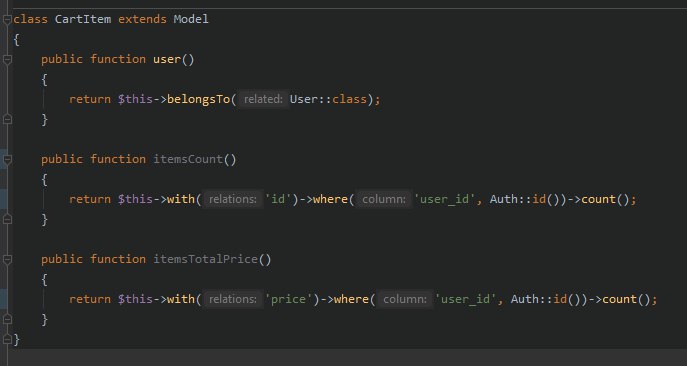The width and height of the screenshot is (687, 366).
Task: Collapse the itemsCount() function fold marker
Action: point(7,159)
